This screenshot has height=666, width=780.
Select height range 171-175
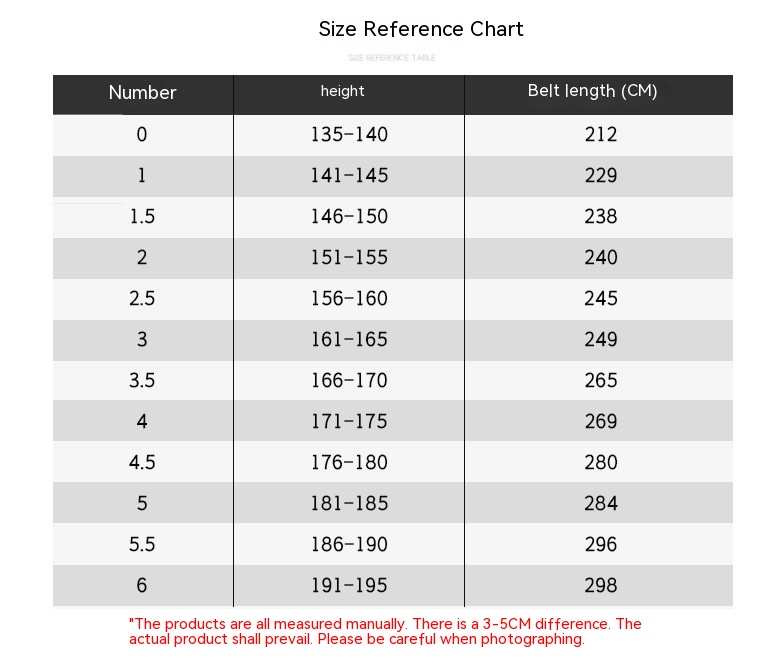[348, 421]
